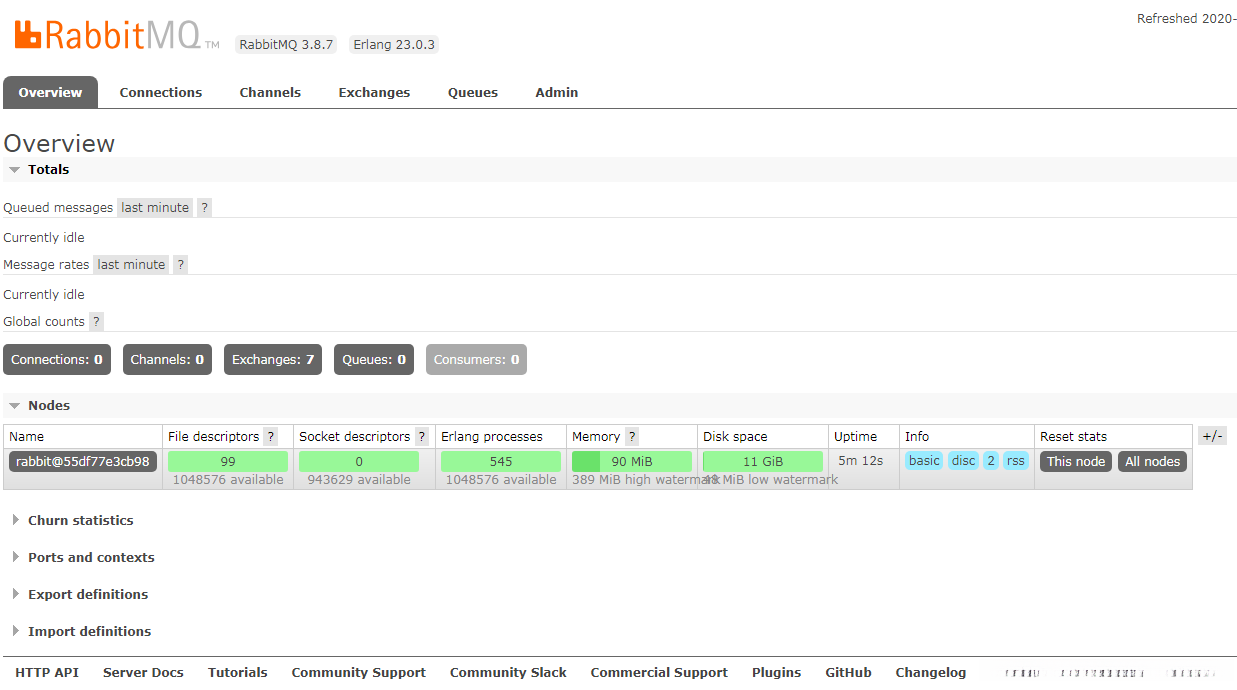Viewport: 1237px width, 690px height.
Task: Open the Channels tab
Action: click(x=270, y=92)
